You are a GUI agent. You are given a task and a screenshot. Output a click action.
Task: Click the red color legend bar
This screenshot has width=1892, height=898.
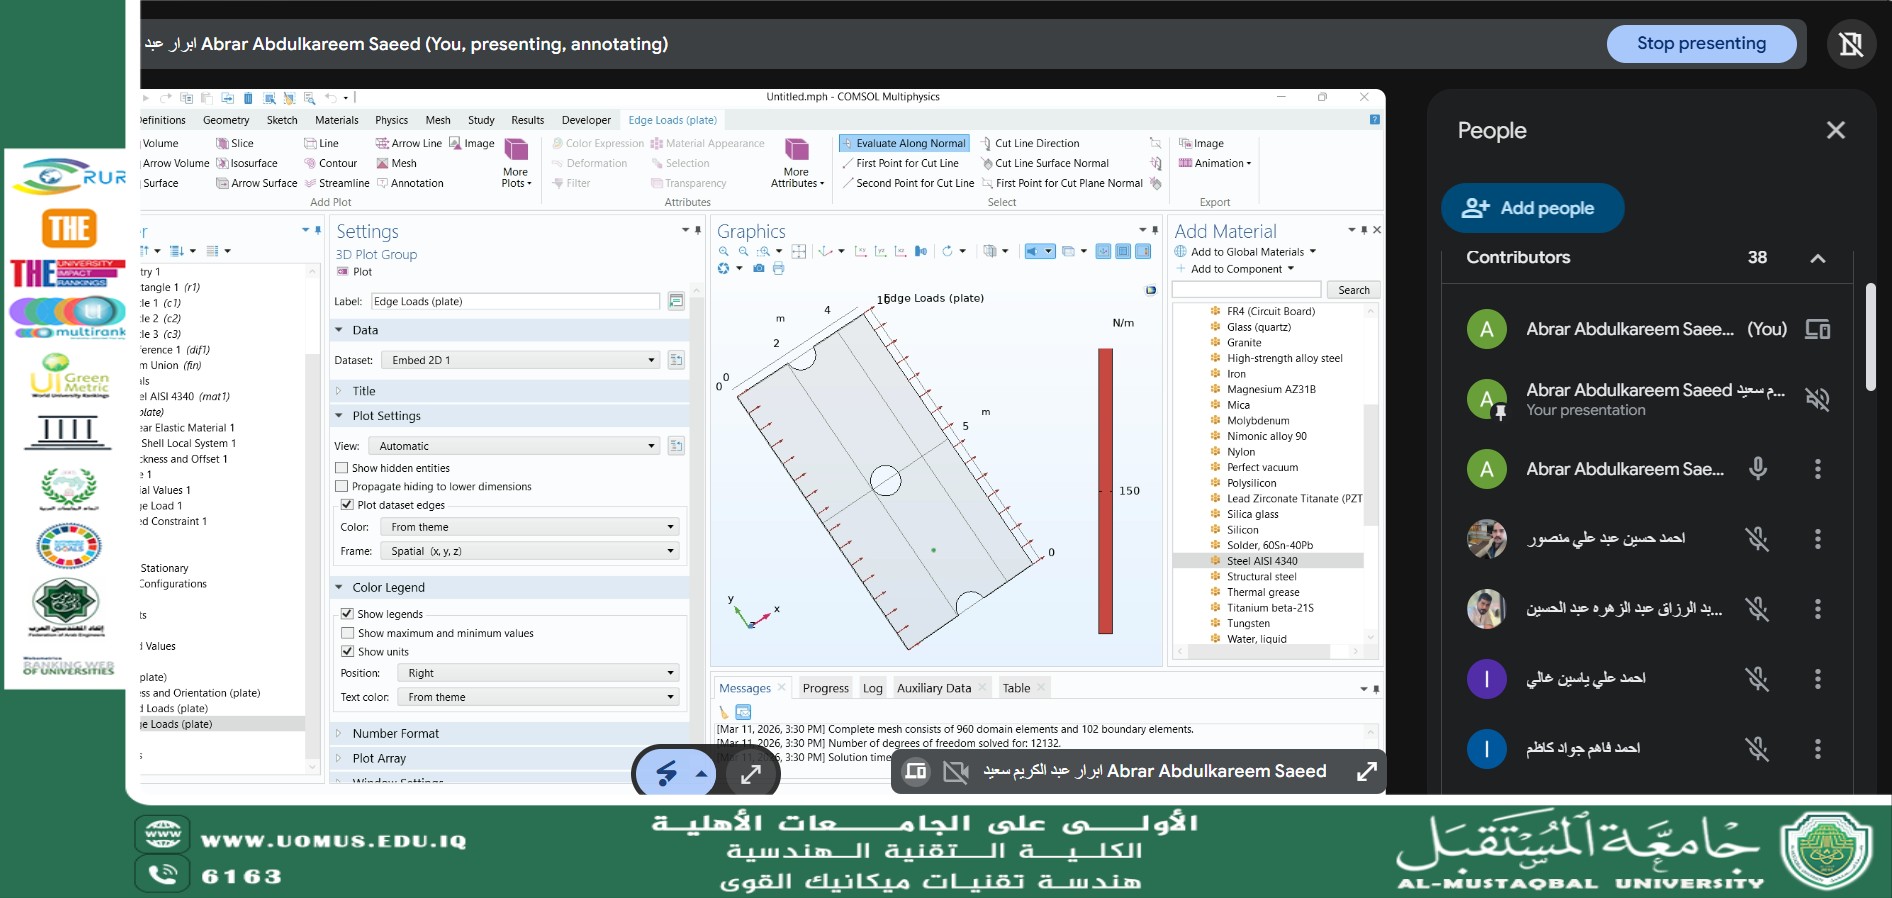pos(1105,490)
